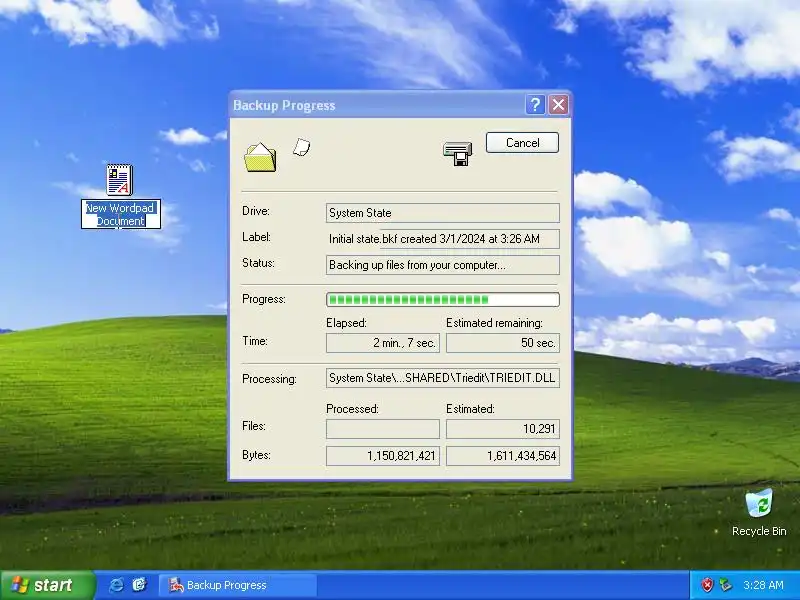Click the tray icon beside the clock
The image size is (800, 600).
725,585
